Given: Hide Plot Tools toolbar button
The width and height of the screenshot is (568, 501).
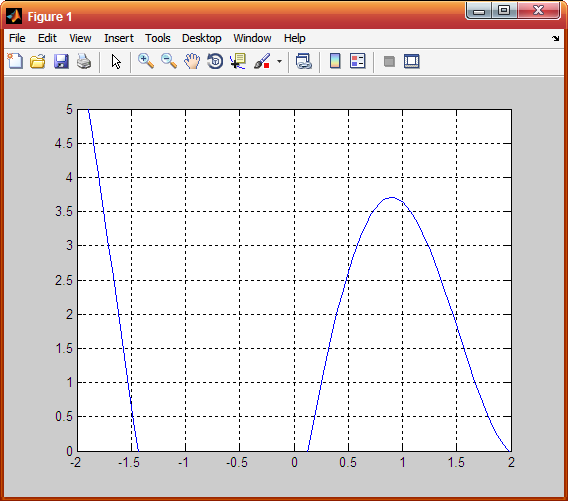Looking at the screenshot, I should pos(389,61).
